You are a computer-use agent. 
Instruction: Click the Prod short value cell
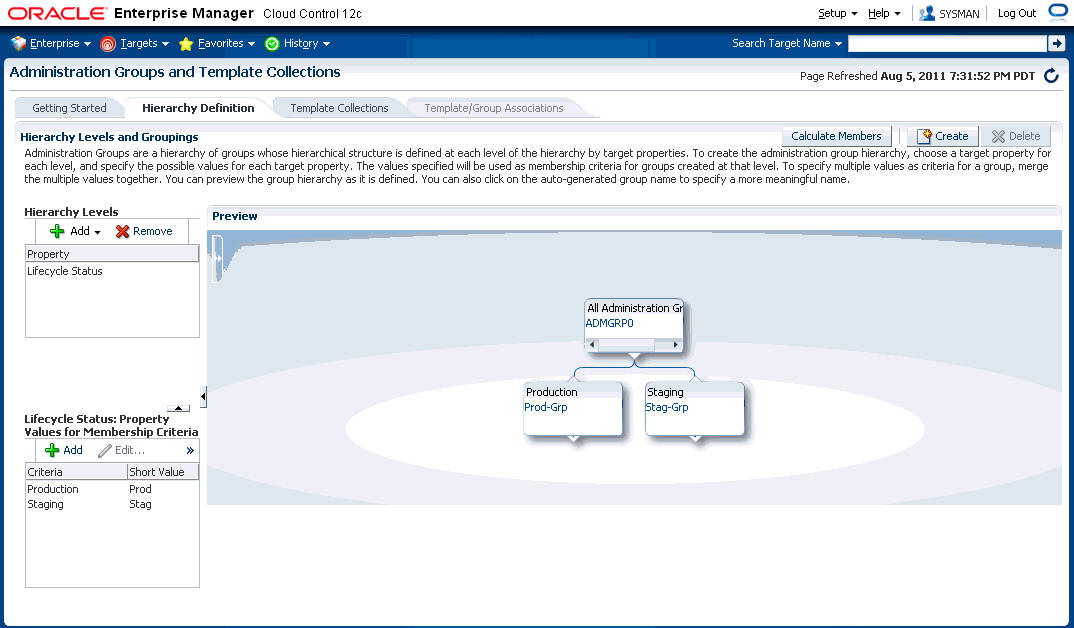tap(140, 489)
